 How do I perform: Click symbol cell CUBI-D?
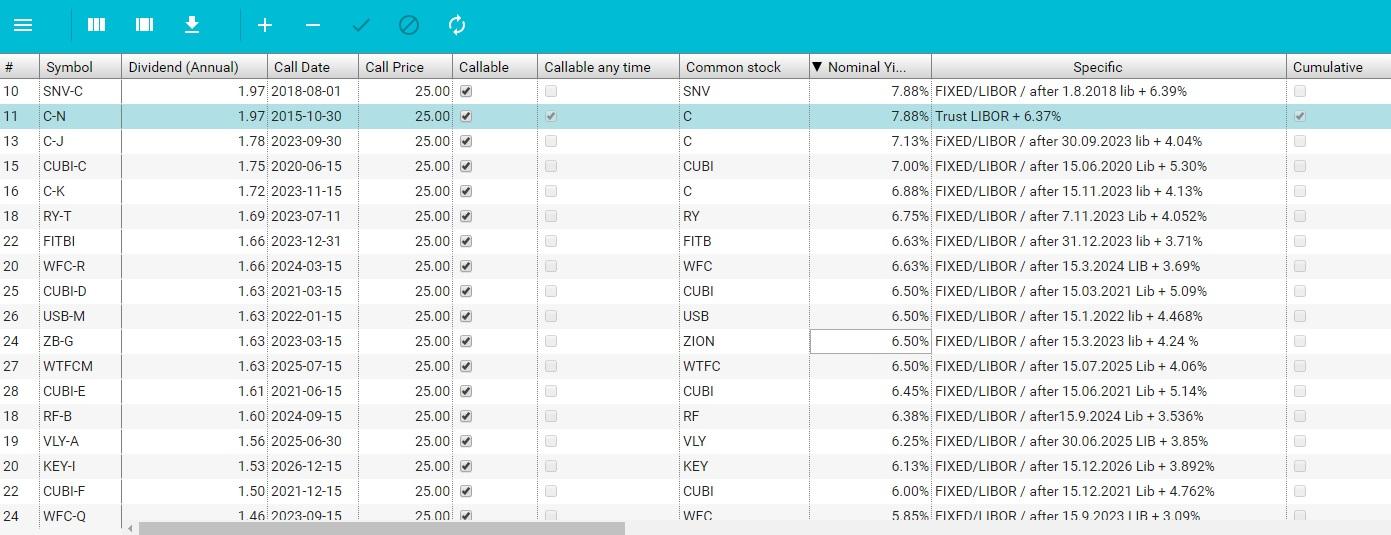(81, 291)
